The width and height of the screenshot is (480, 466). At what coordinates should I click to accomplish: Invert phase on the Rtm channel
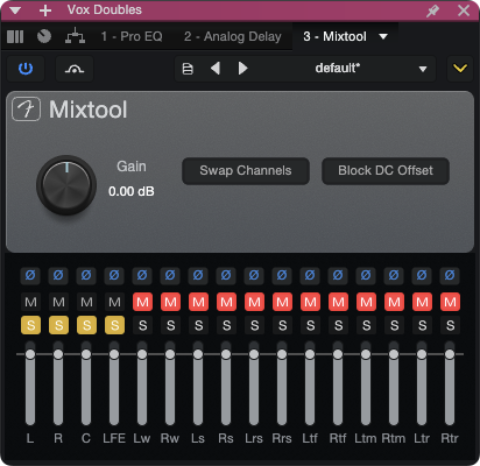click(394, 276)
